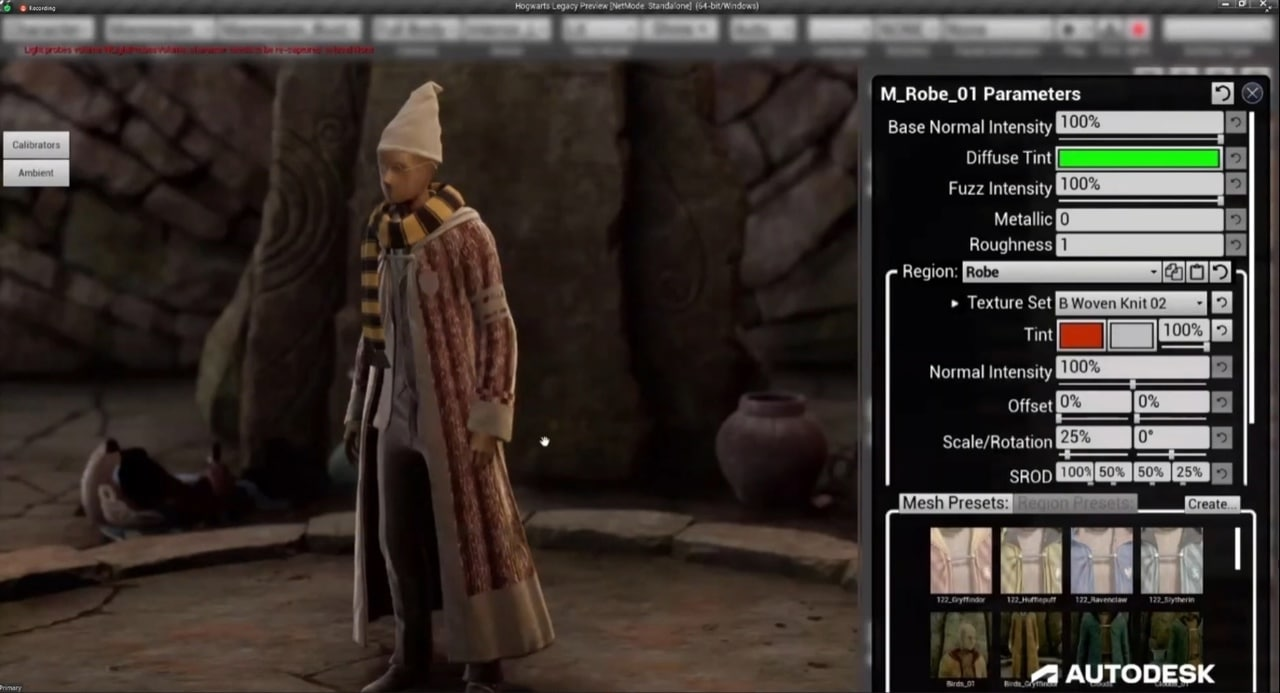The image size is (1280, 693).
Task: Reset Base Normal Intensity to default
Action: click(x=1236, y=123)
